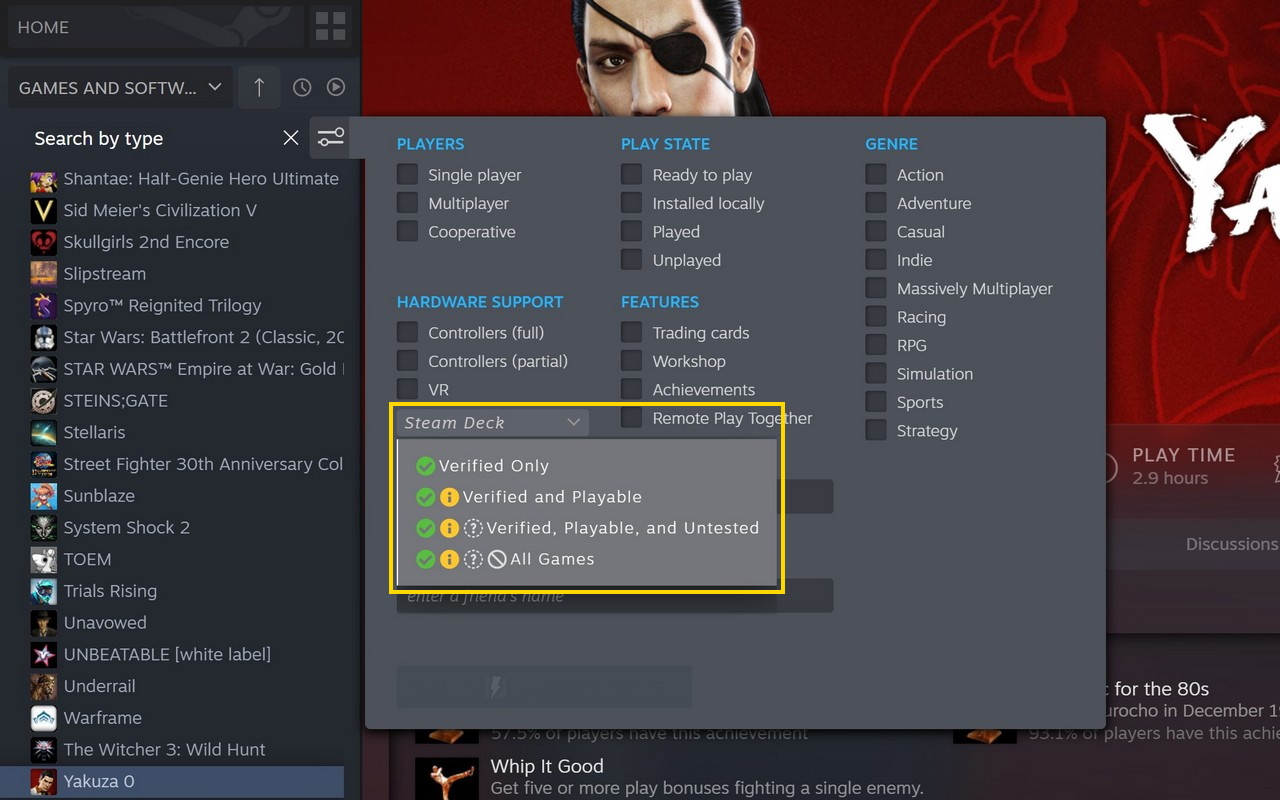Click Street Fighter 30th Anniversary icon
The image size is (1280, 800).
43,464
